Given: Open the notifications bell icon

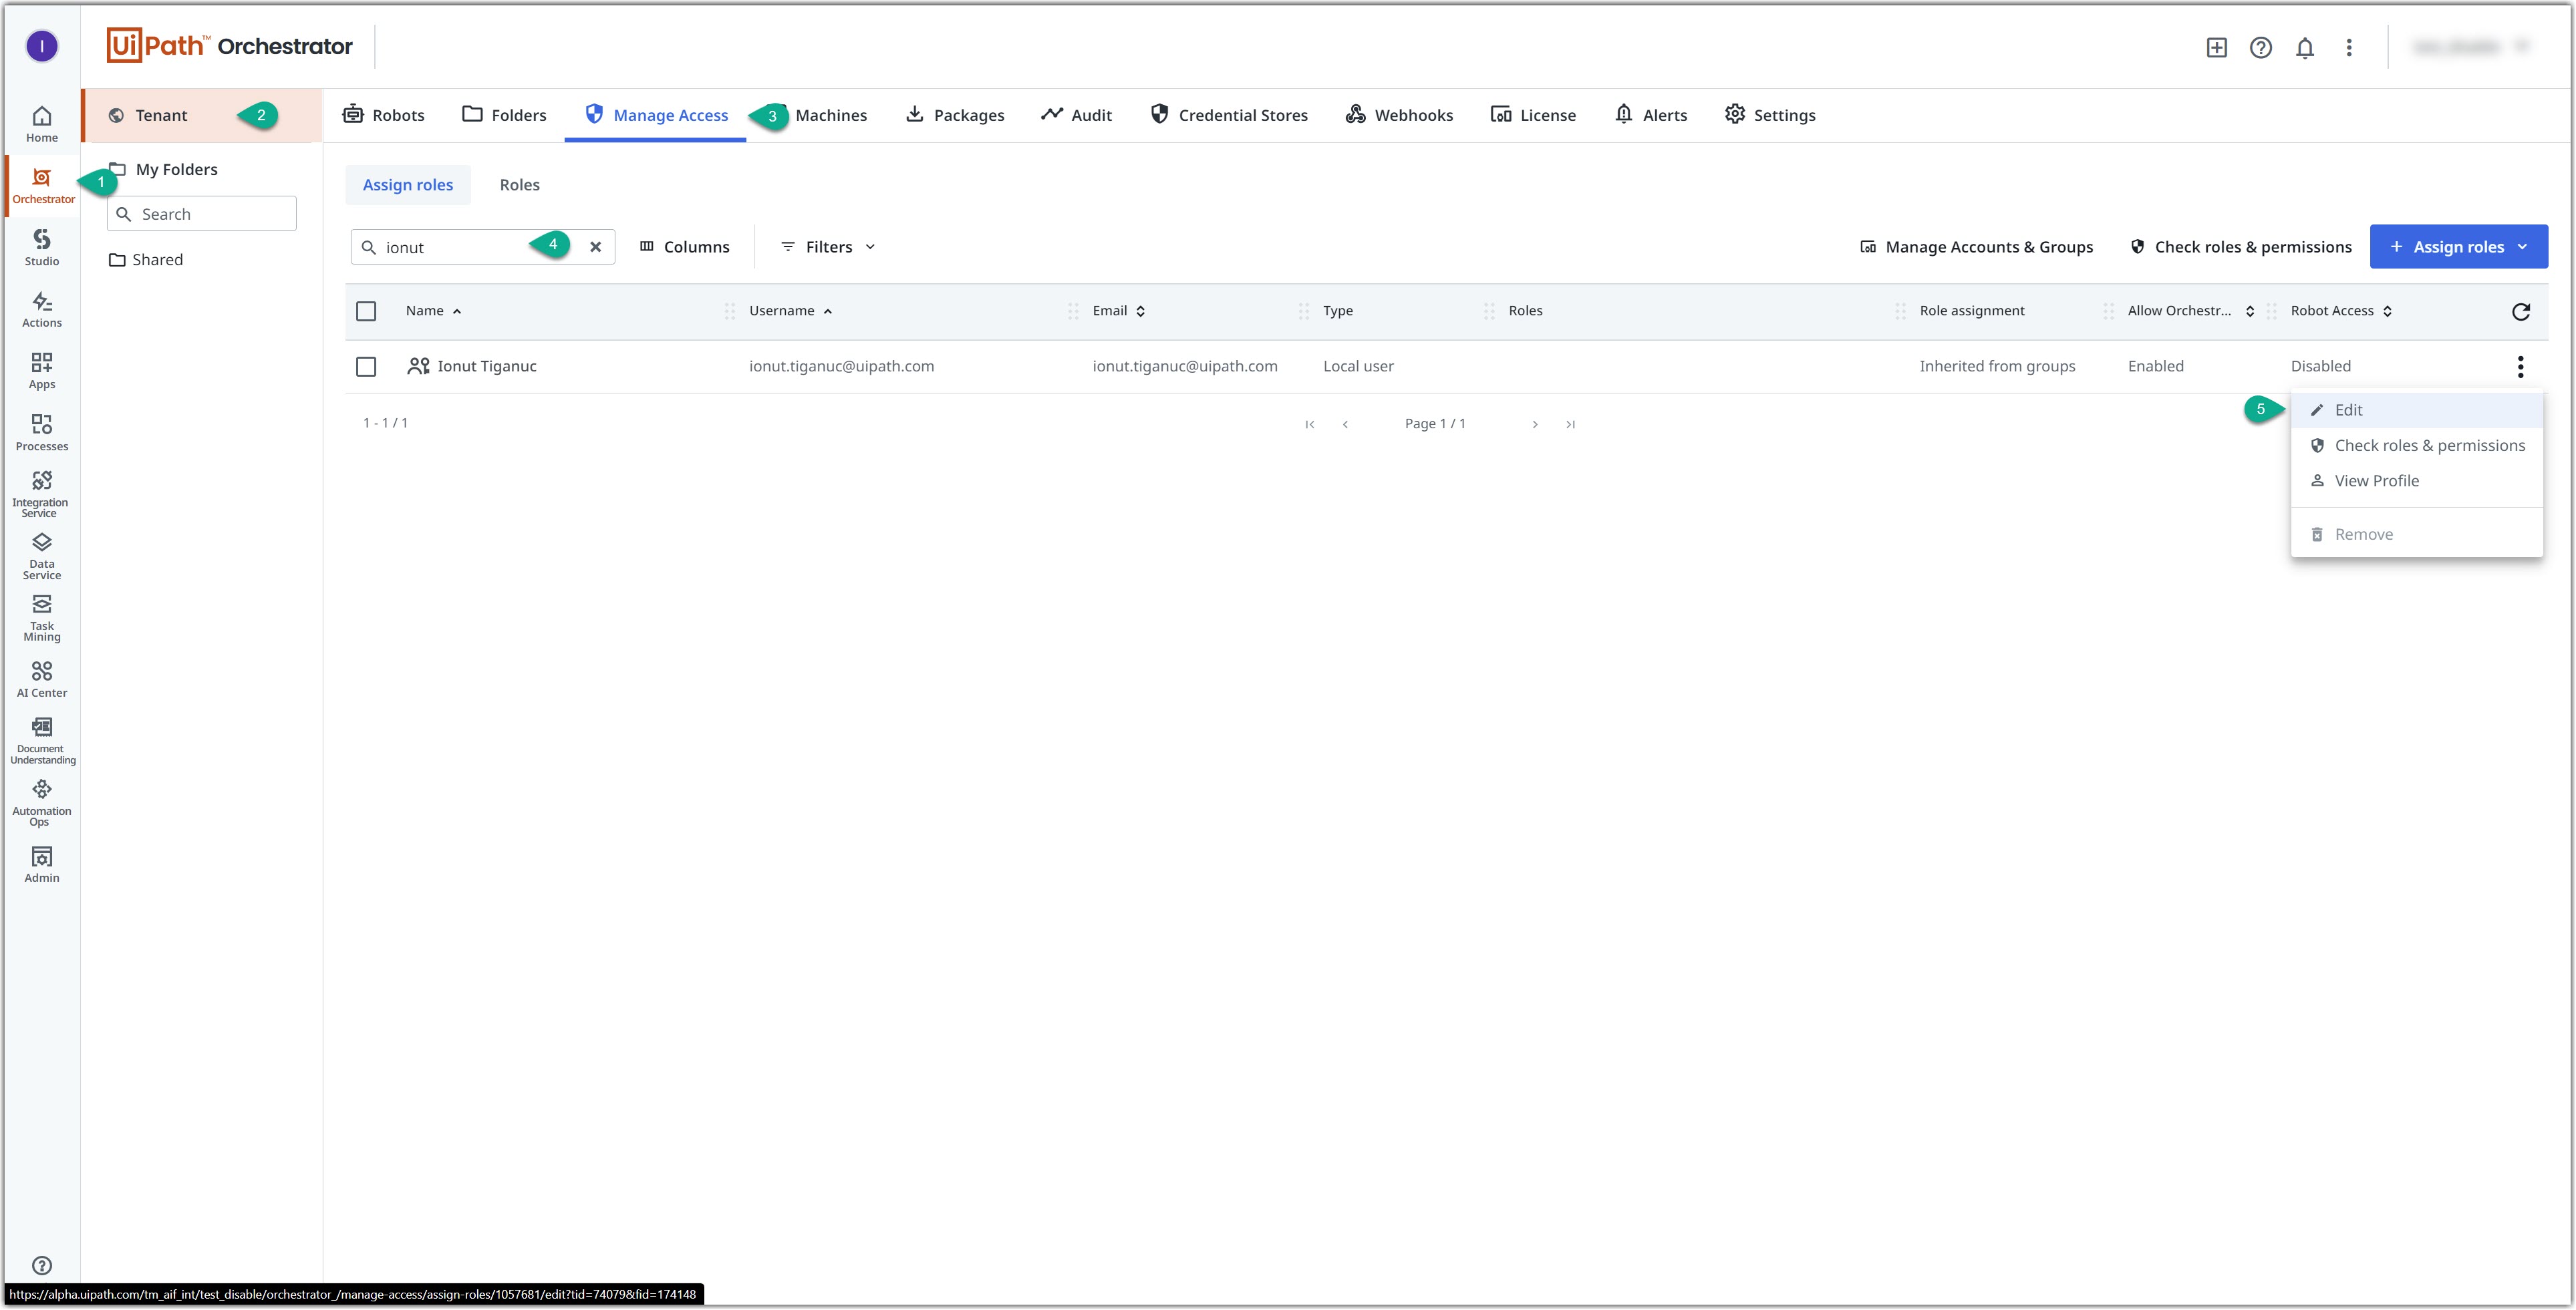Looking at the screenshot, I should [x=2304, y=47].
